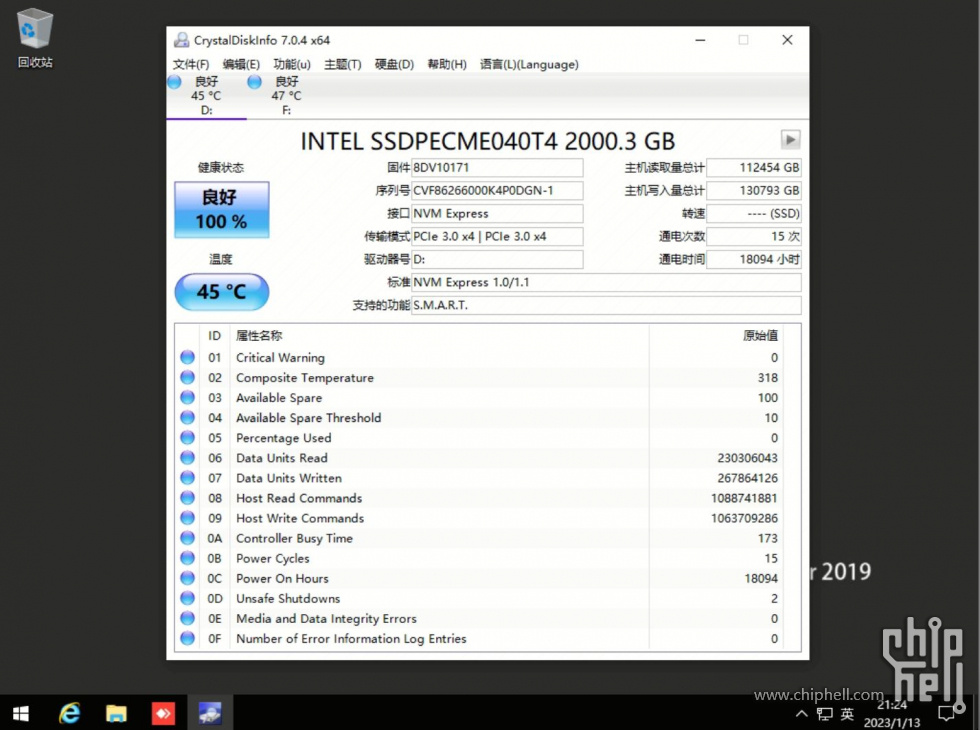Click the status icon for Error Information Log Entries
980x730 pixels.
coord(188,638)
